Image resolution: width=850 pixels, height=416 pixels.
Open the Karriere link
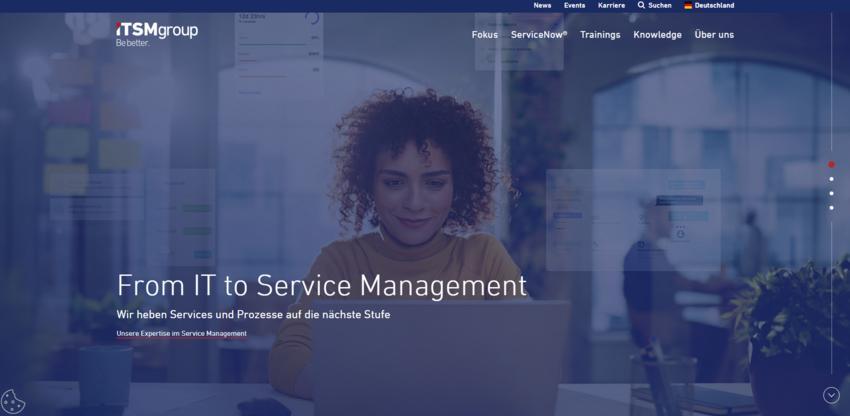(x=611, y=5)
